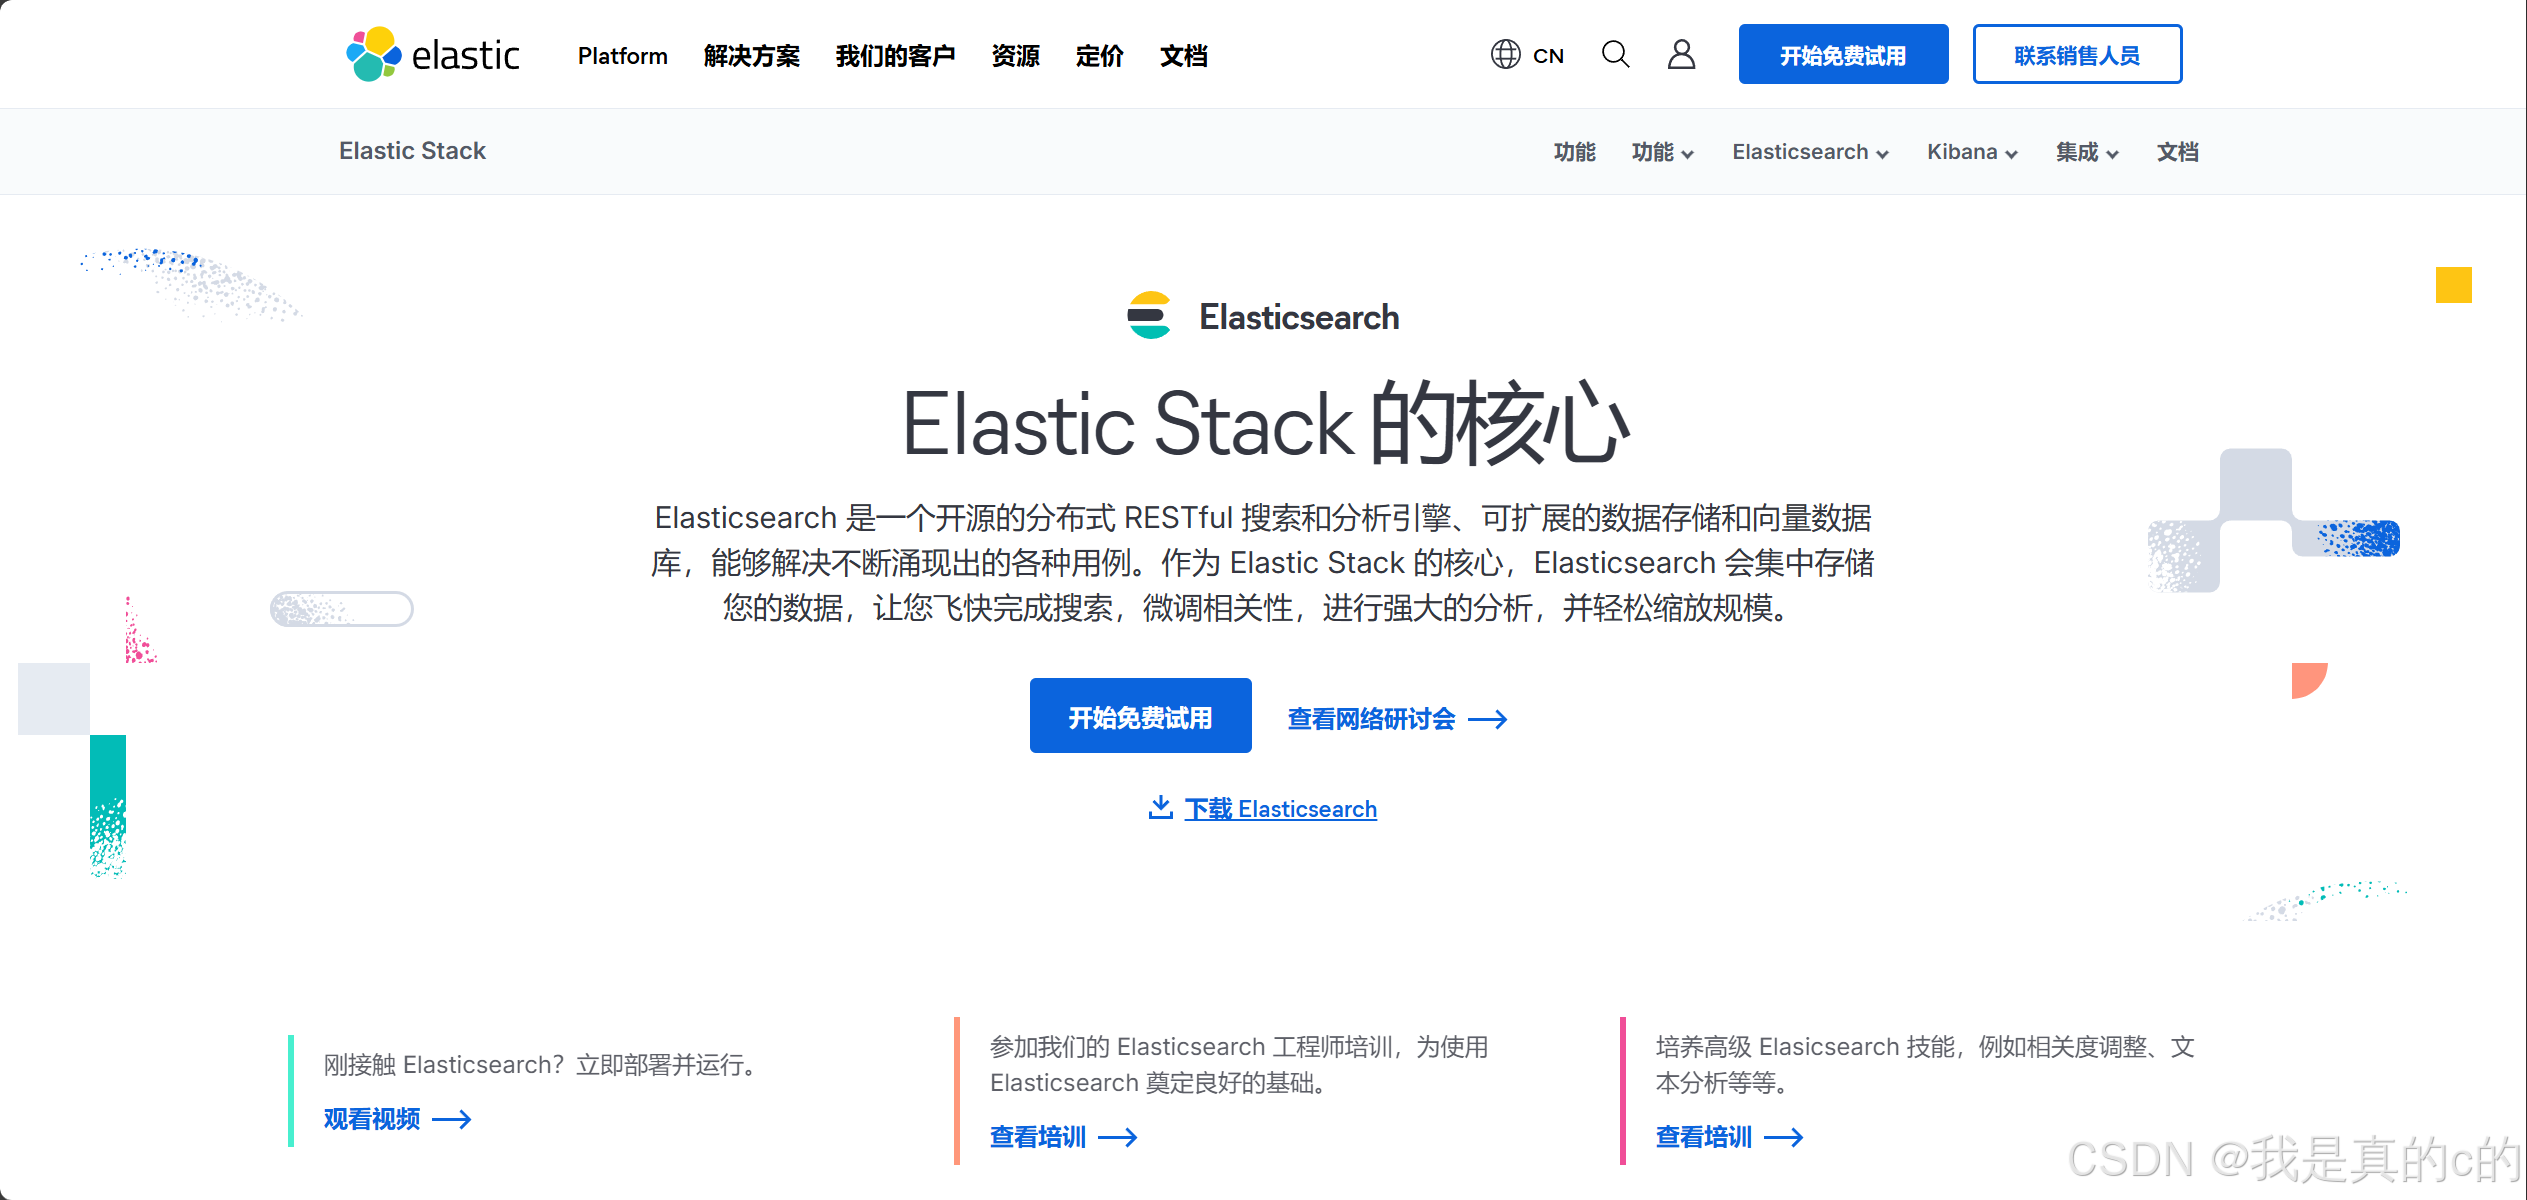Click 功能 link without chevron in subnav

pos(1574,152)
